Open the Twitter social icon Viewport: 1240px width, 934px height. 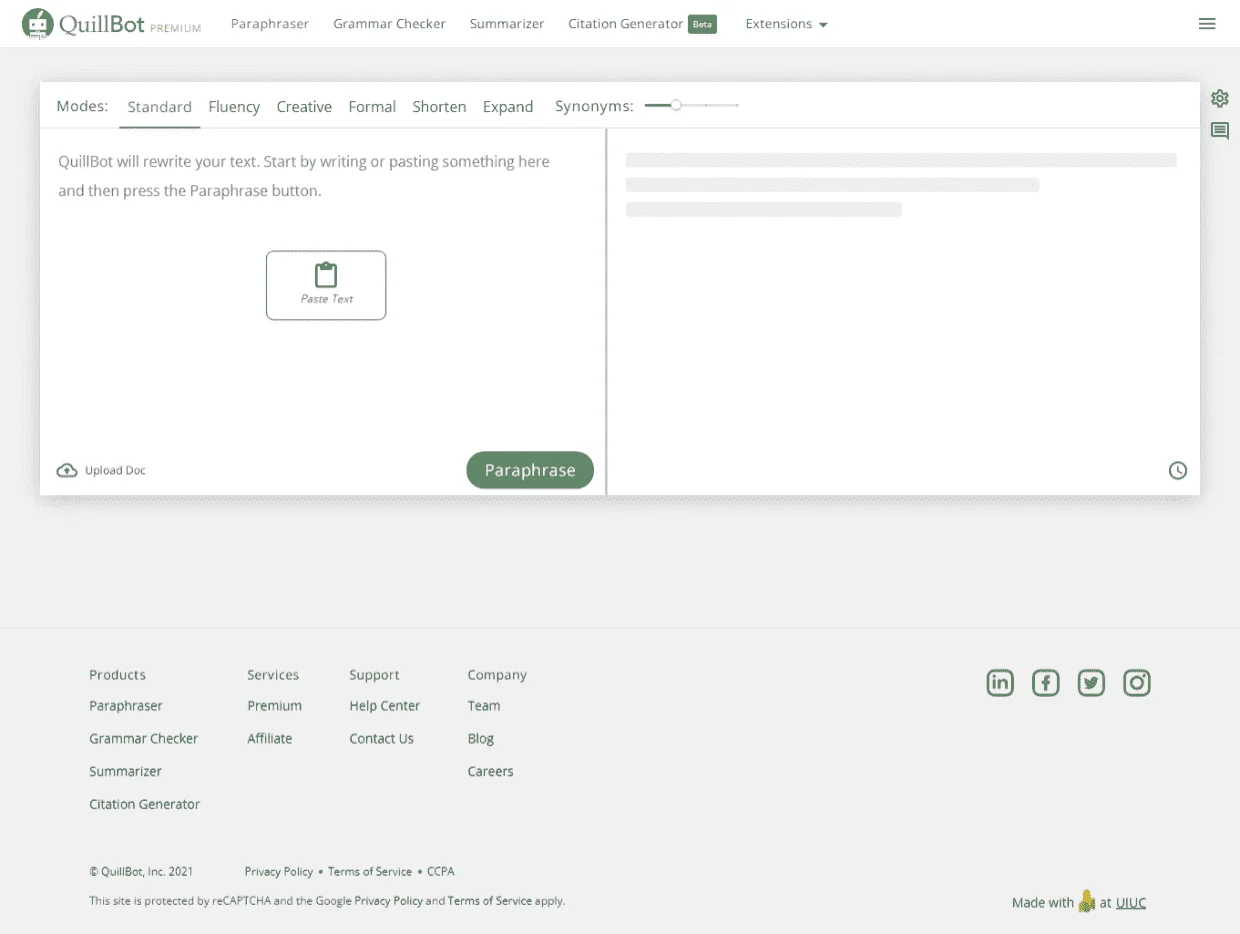[x=1091, y=683]
